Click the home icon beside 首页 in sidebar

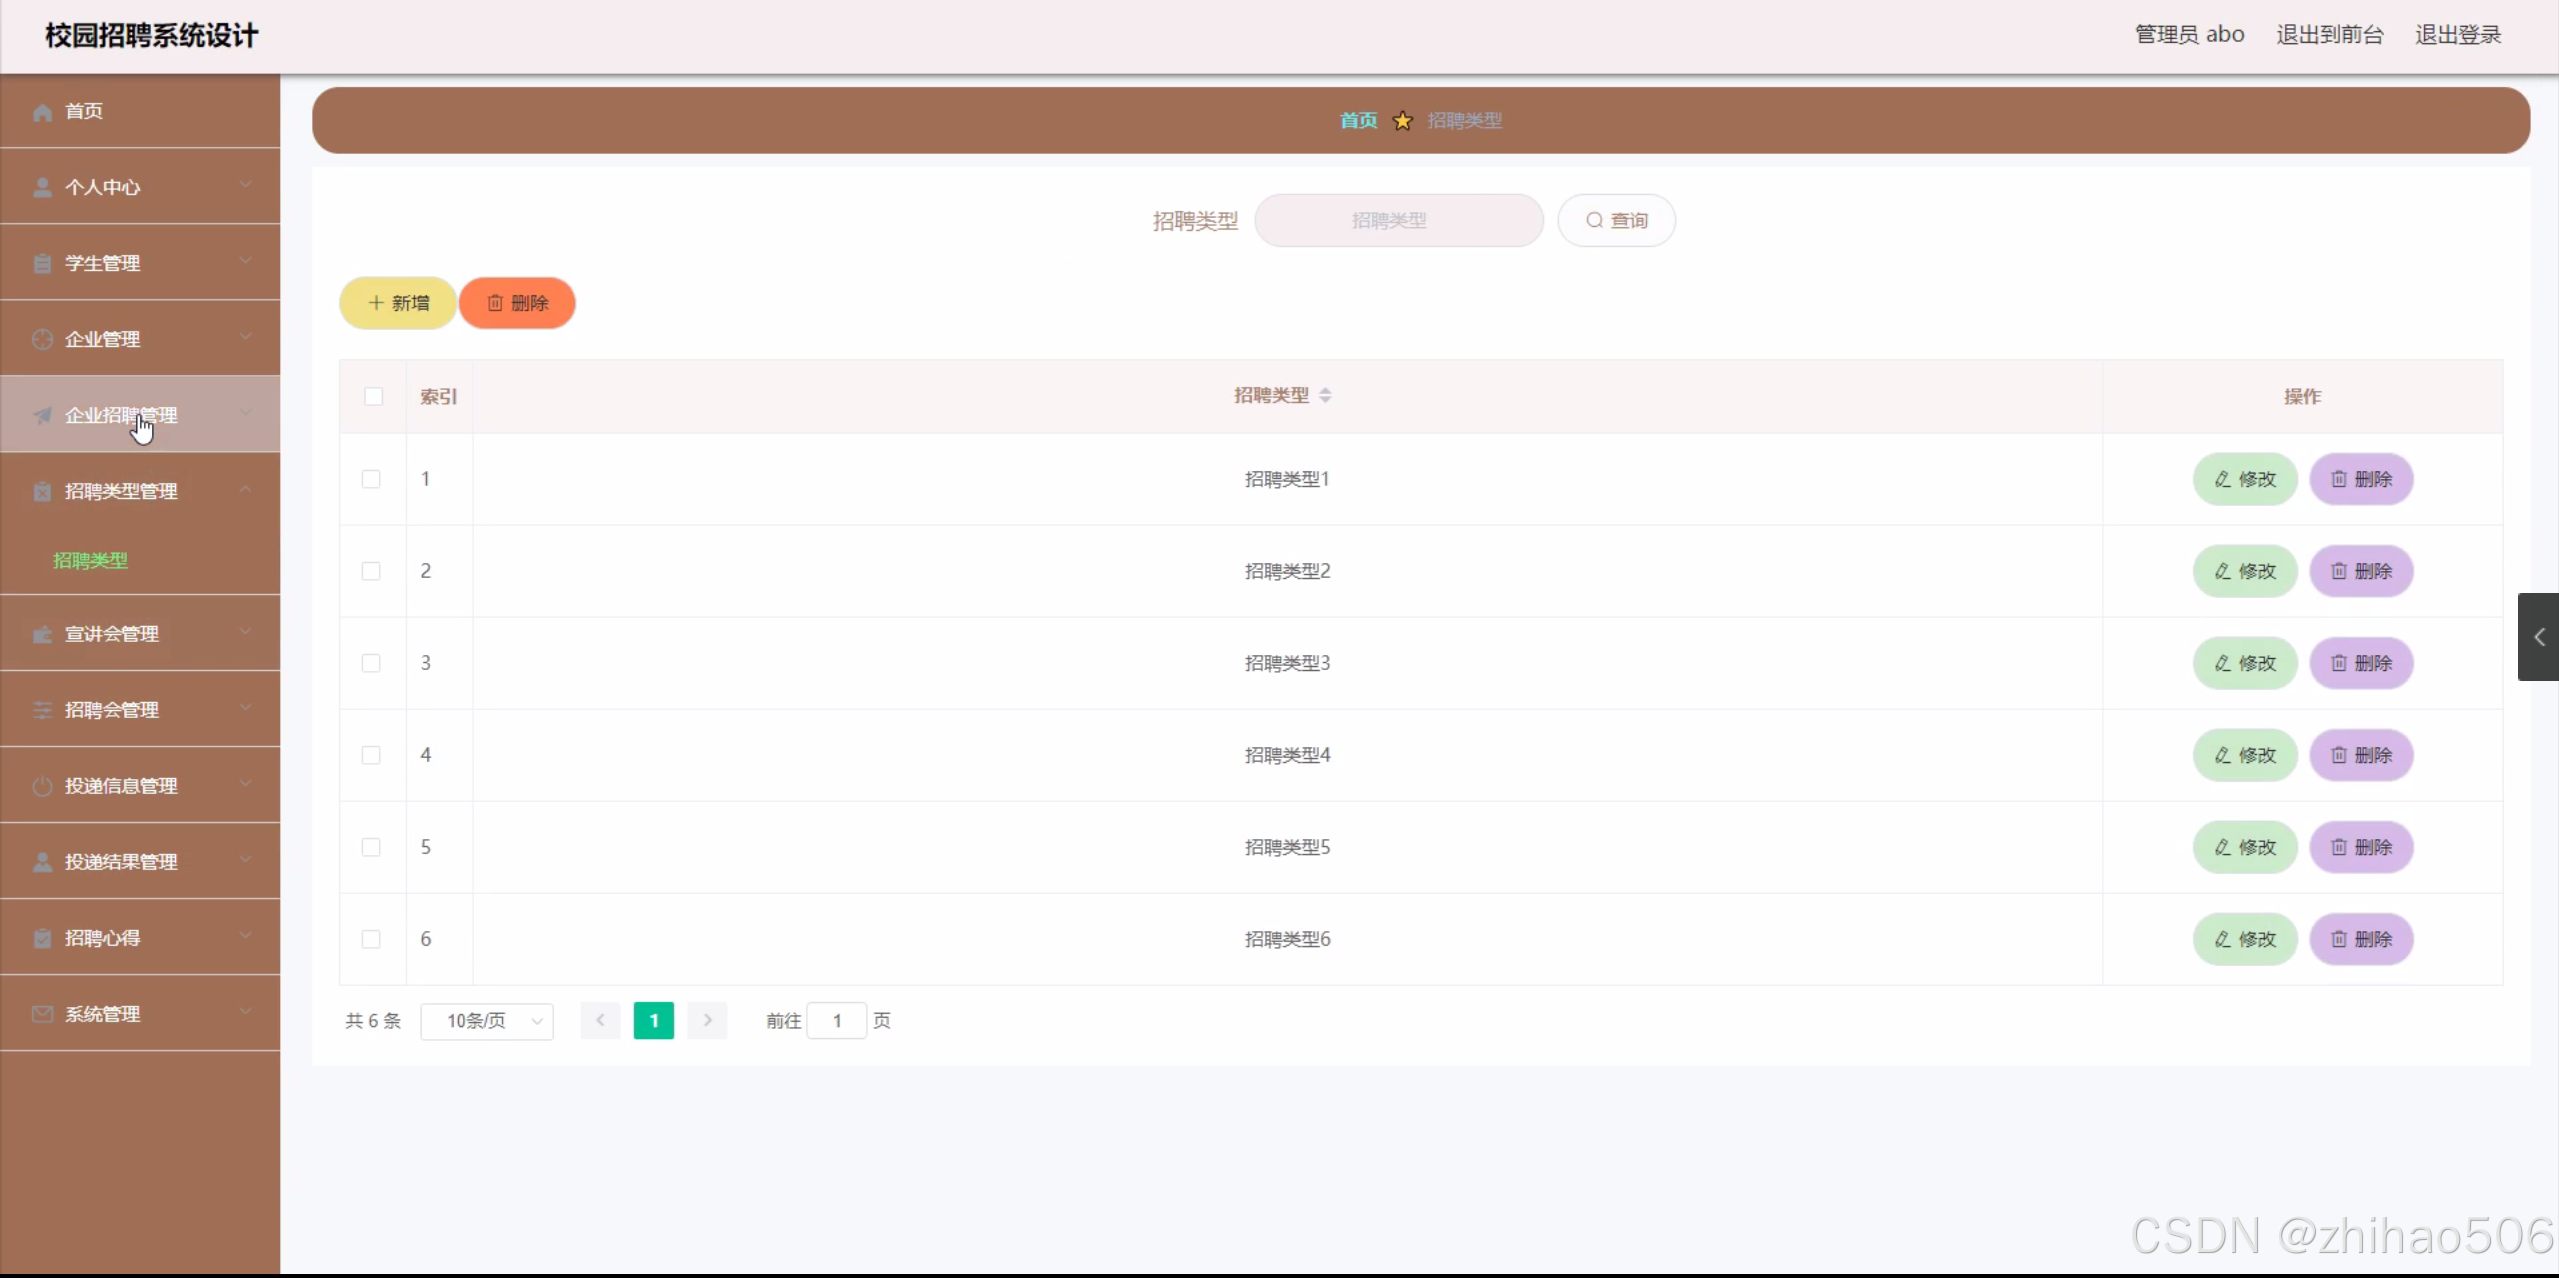[42, 112]
